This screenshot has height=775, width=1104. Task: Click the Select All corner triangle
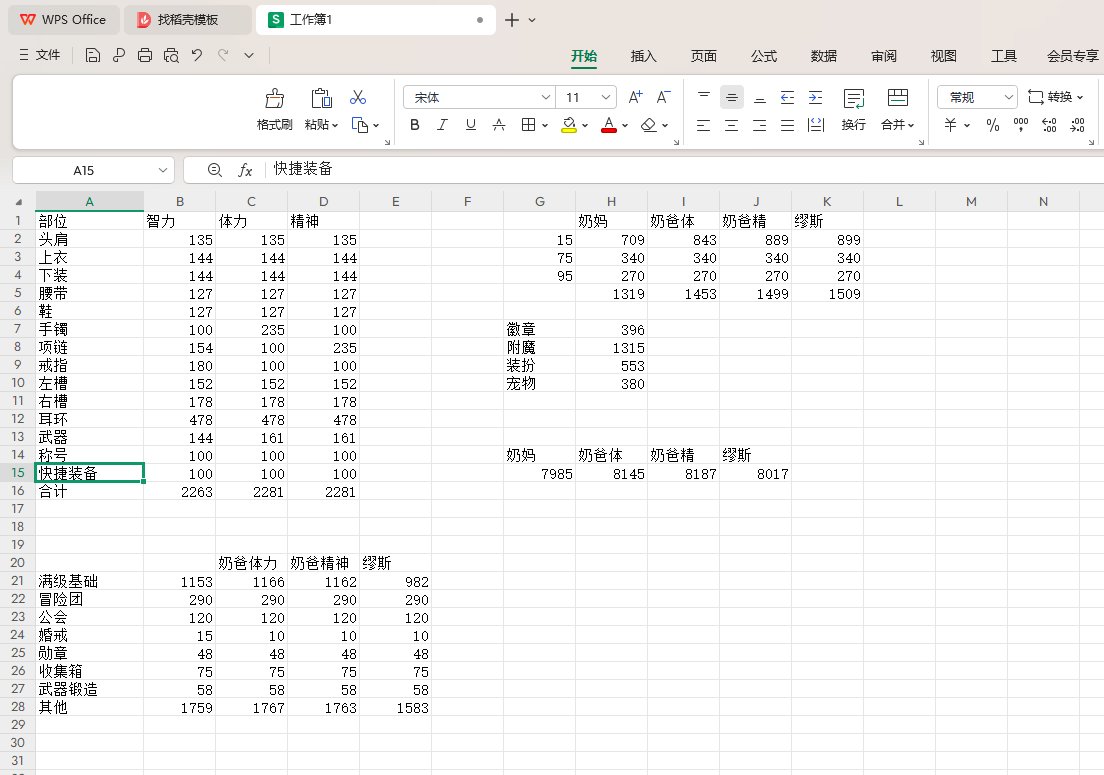(19, 202)
